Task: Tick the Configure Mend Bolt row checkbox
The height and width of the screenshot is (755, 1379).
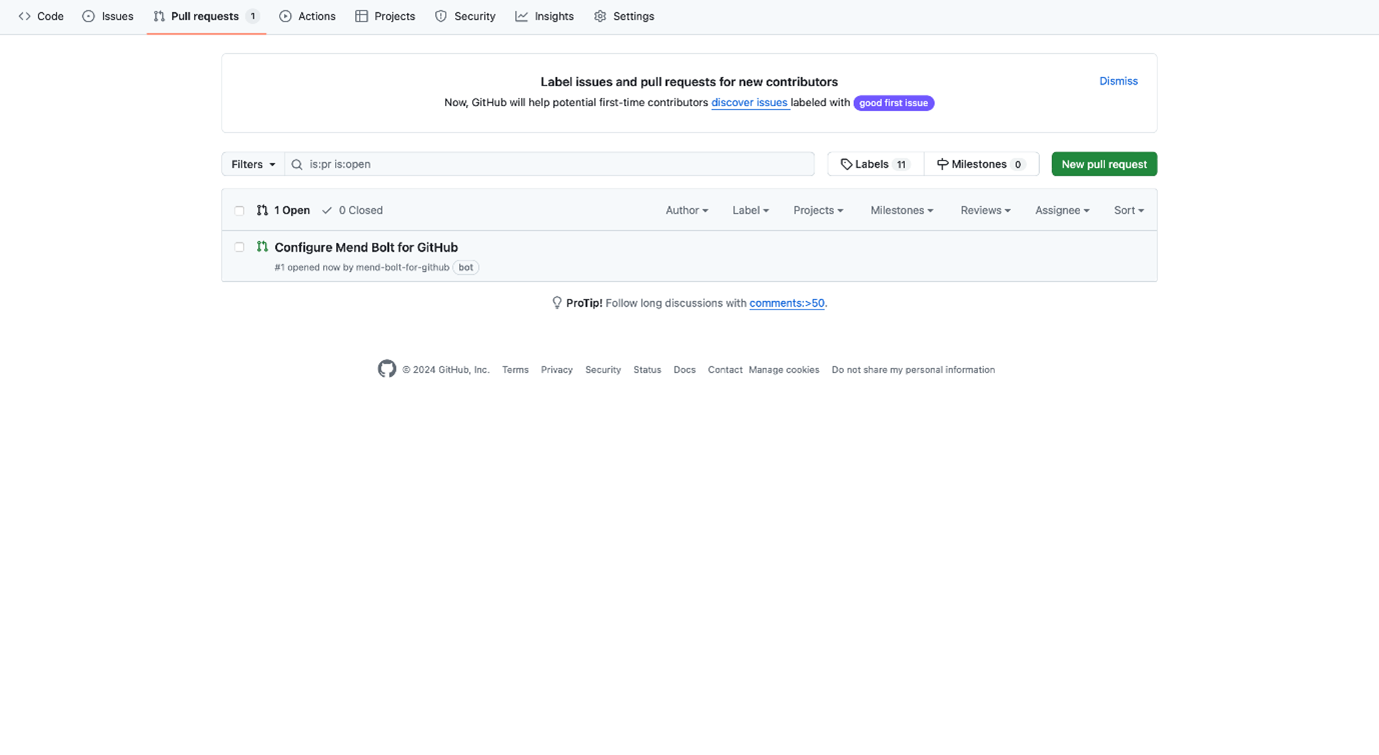Action: point(239,247)
